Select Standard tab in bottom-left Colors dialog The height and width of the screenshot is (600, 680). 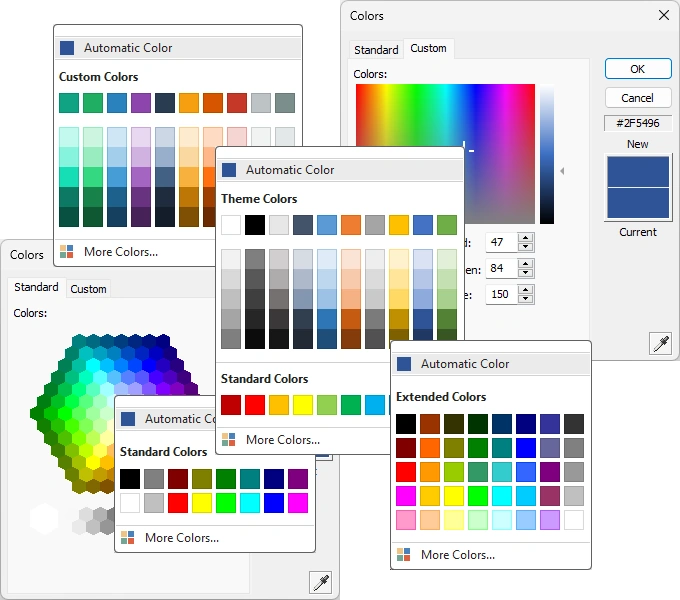36,287
